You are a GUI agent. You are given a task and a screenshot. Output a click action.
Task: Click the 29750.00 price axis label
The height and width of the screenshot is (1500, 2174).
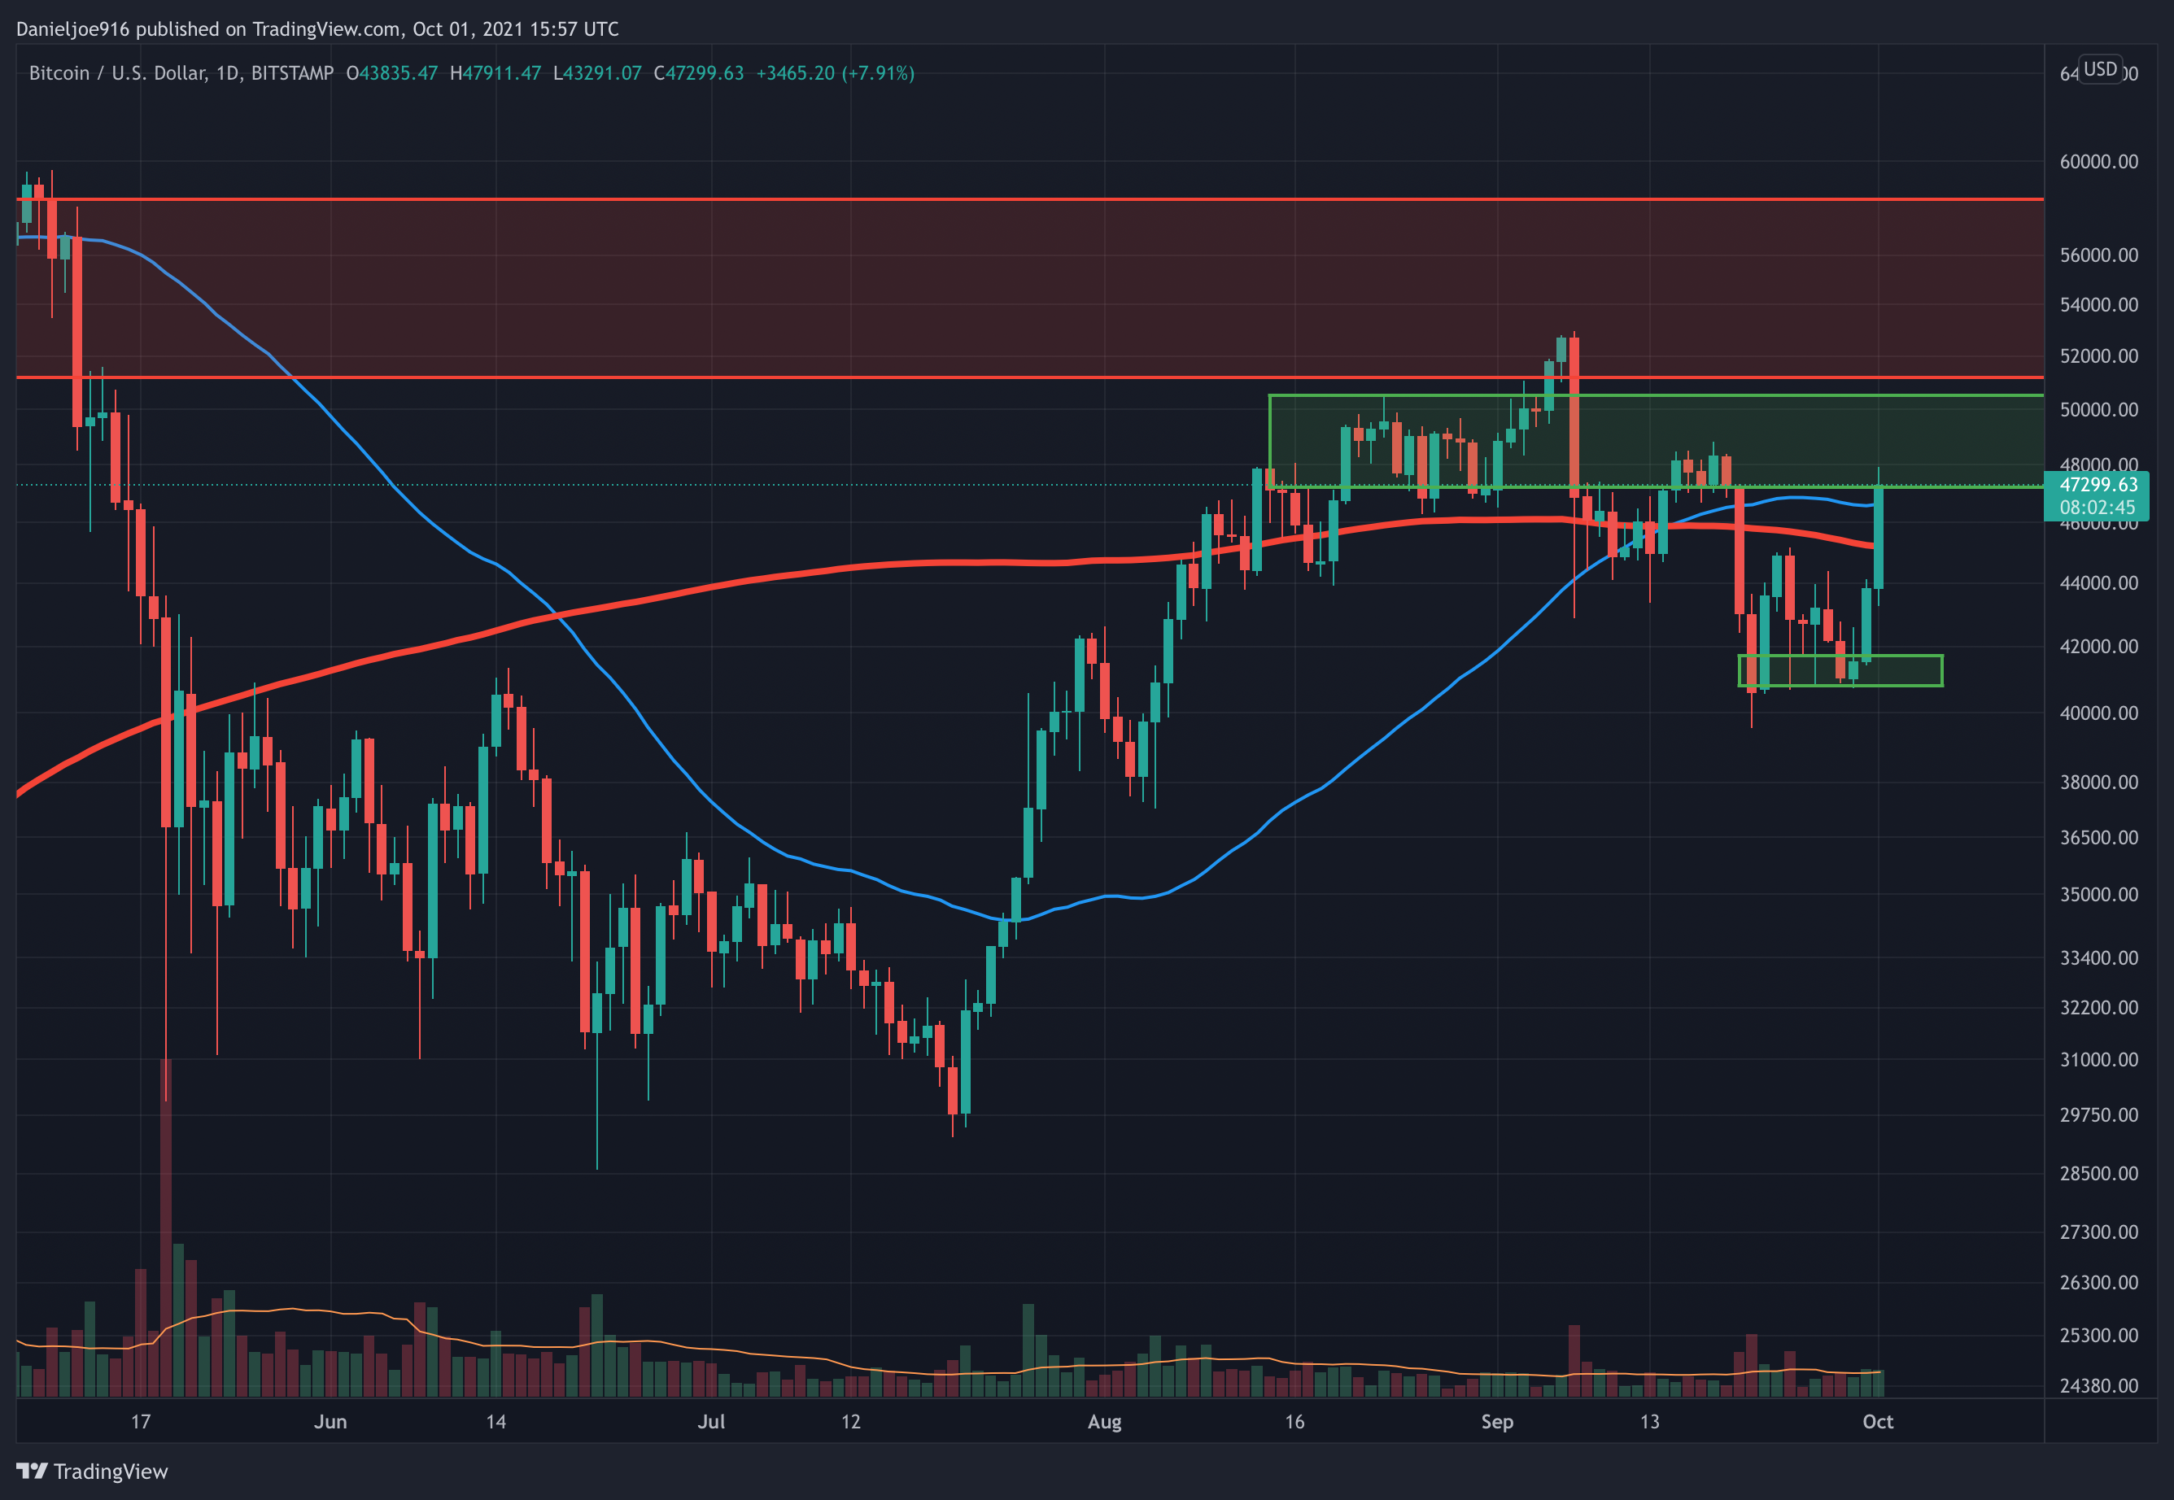click(x=2099, y=1115)
